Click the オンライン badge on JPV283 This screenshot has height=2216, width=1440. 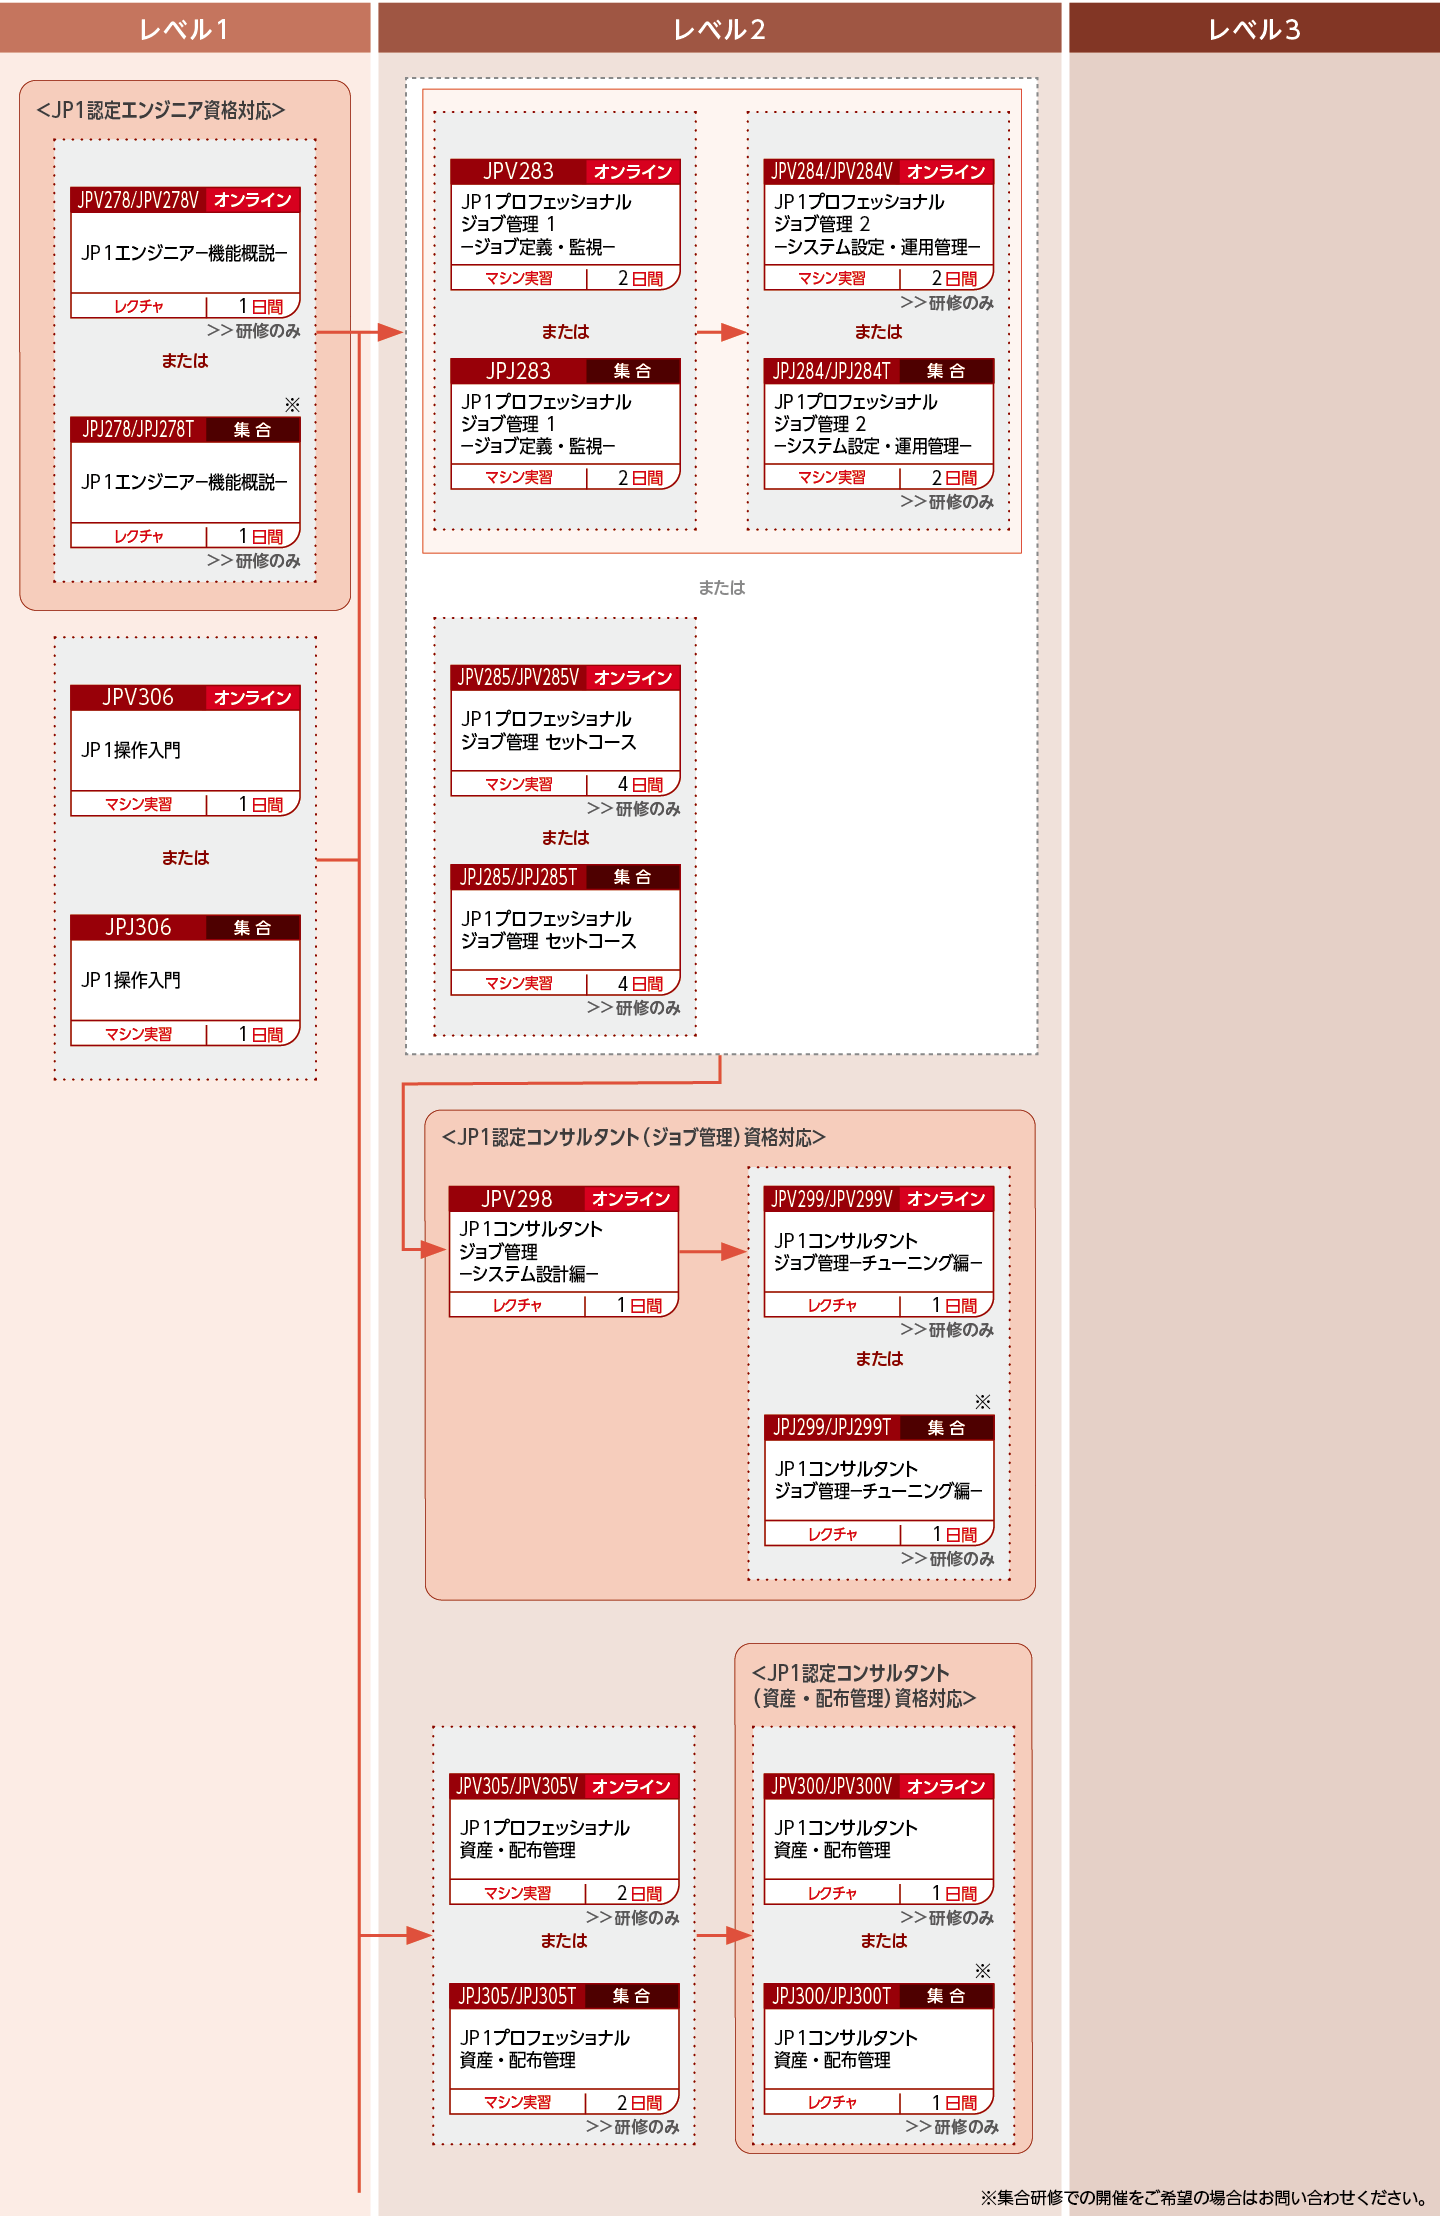click(633, 171)
